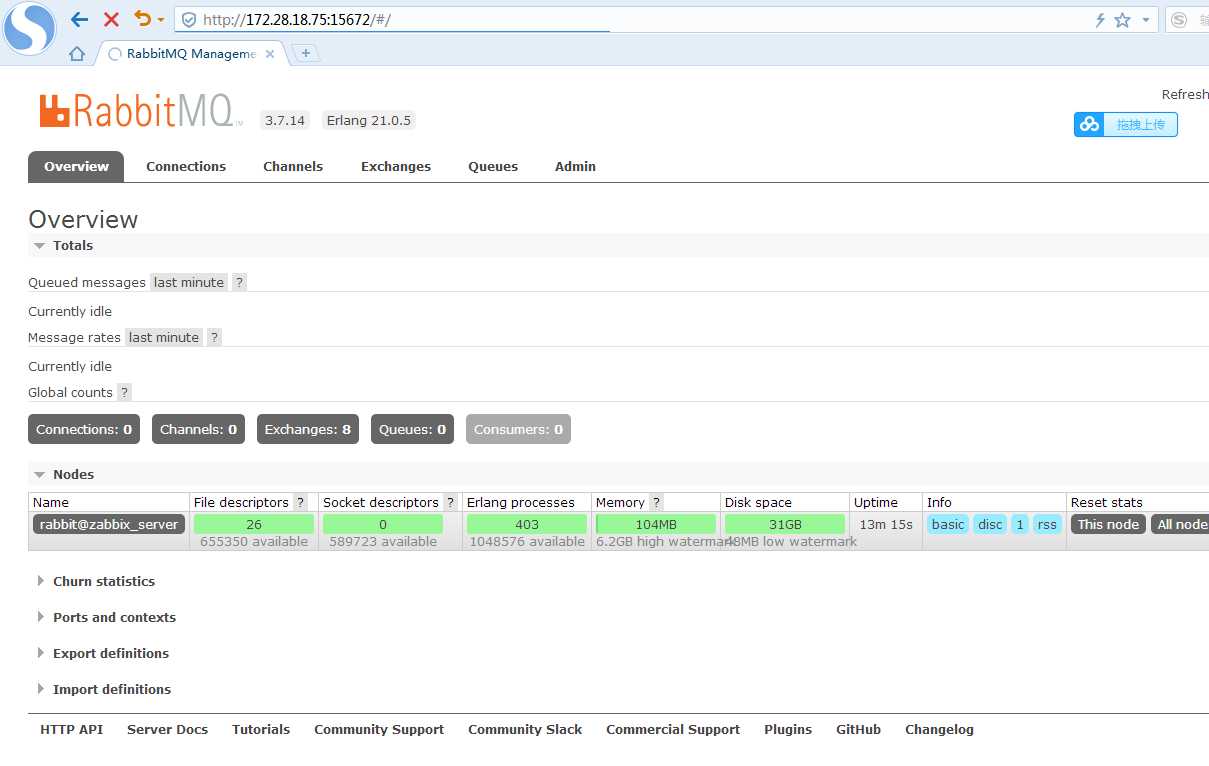
Task: Change Message rates 'last minute' range
Action: pyautogui.click(x=164, y=338)
